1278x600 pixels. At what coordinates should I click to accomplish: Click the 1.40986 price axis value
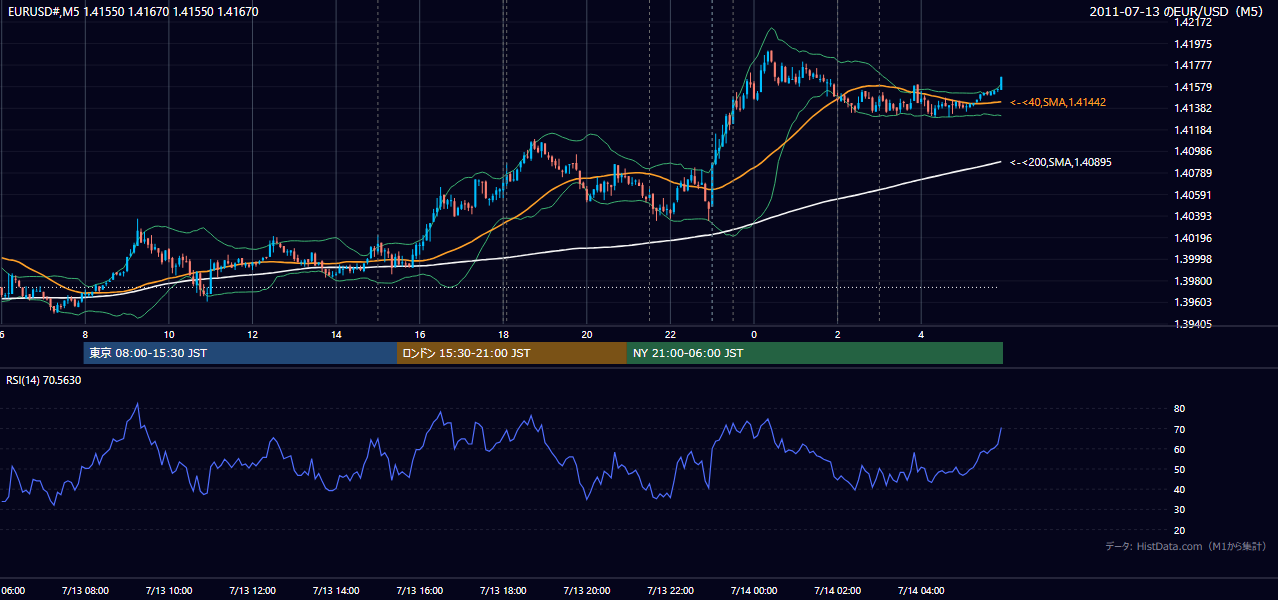click(x=1195, y=151)
